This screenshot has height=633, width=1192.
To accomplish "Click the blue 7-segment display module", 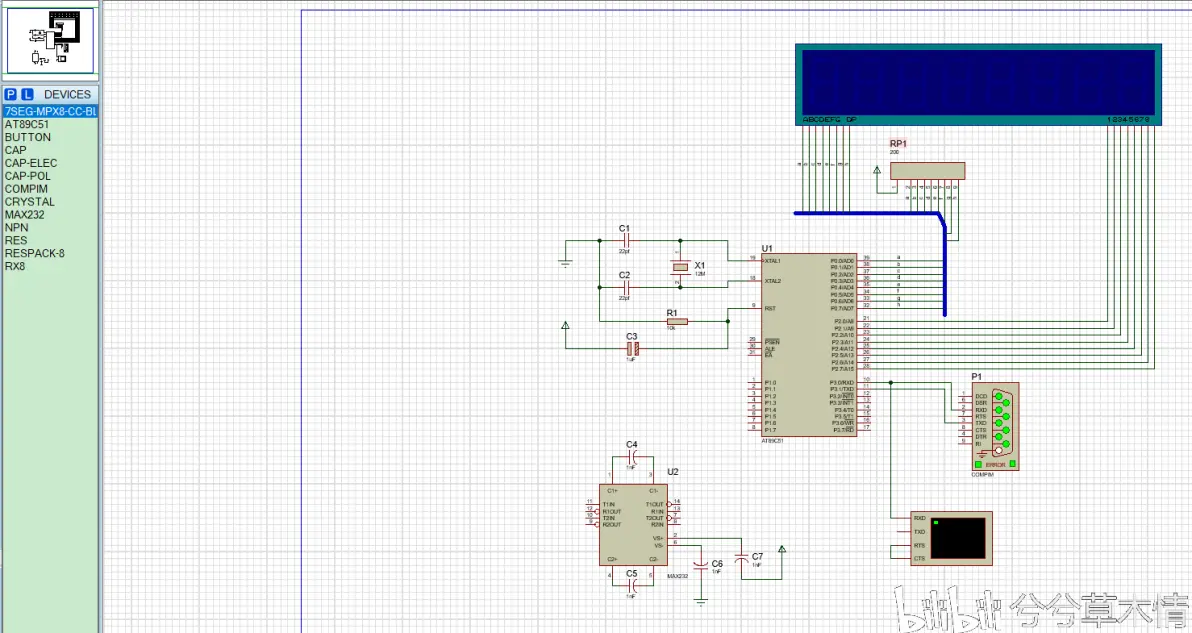I will (978, 84).
